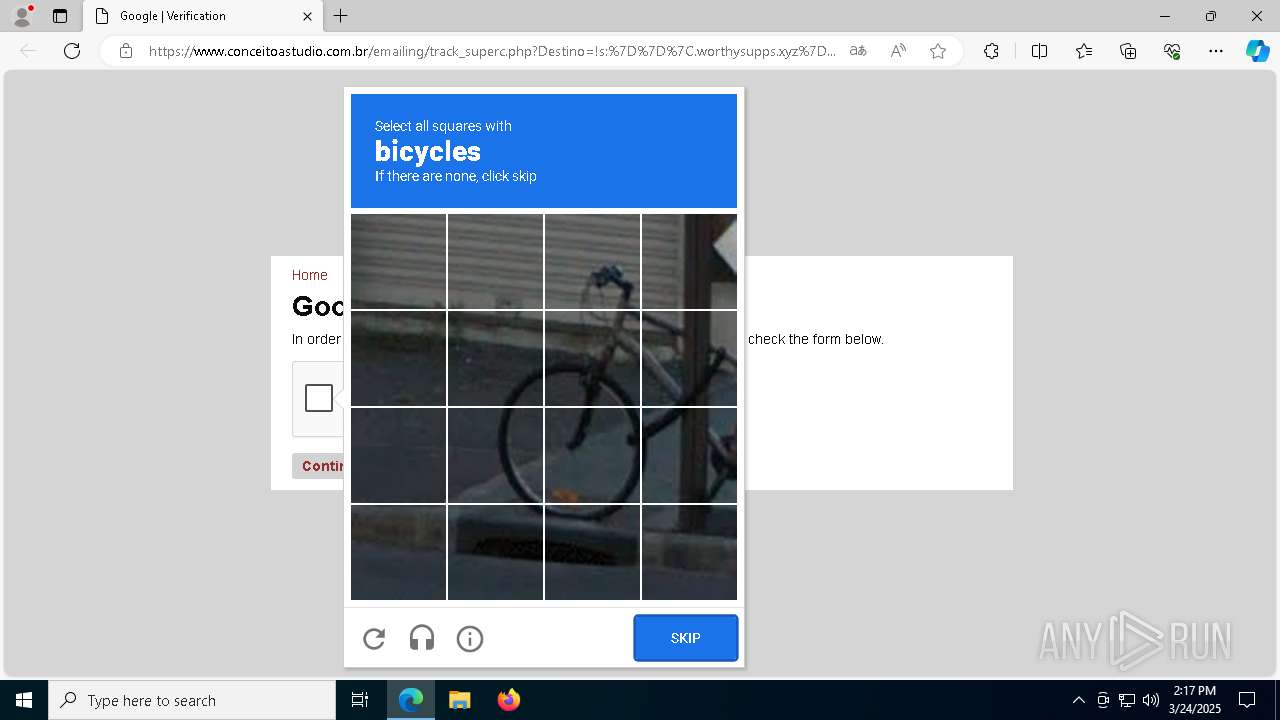This screenshot has width=1280, height=720.
Task: Open the volume speaker icon
Action: 1151,700
